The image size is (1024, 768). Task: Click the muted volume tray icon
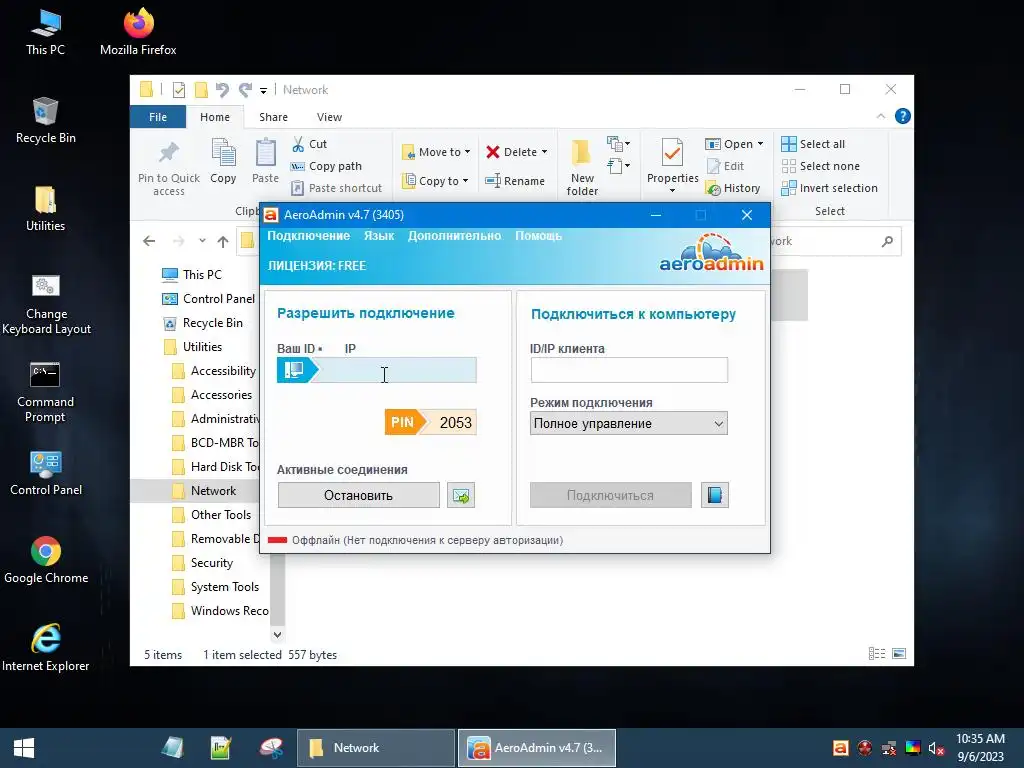pos(936,748)
